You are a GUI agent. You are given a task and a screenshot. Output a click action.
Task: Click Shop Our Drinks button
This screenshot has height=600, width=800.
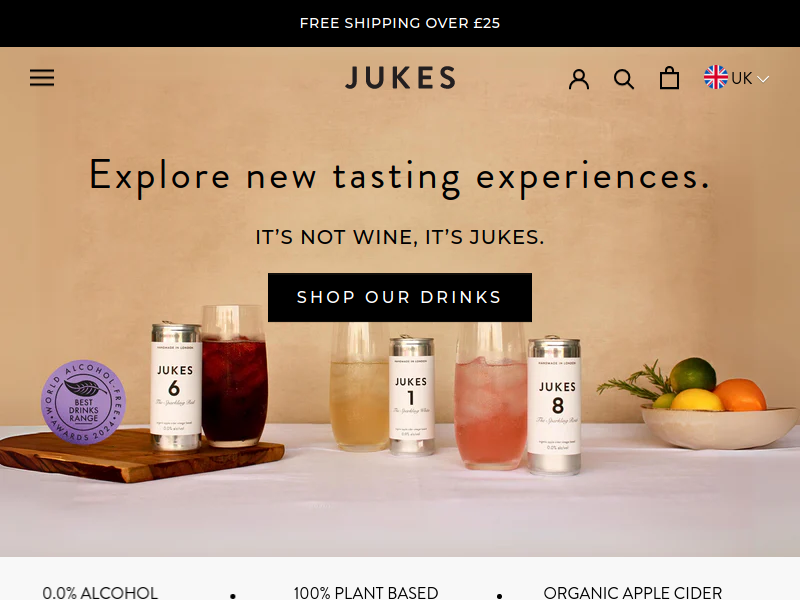(399, 297)
